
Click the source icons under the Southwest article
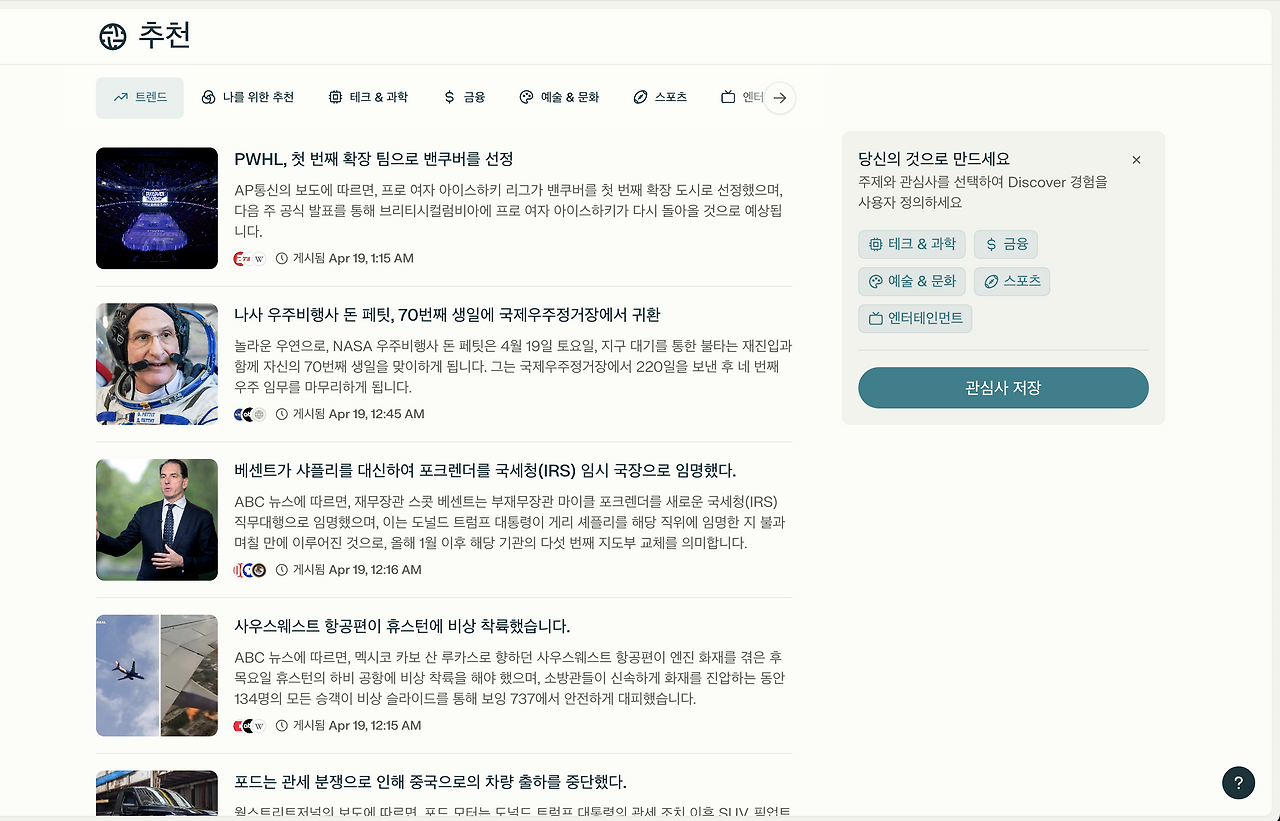pyautogui.click(x=249, y=726)
